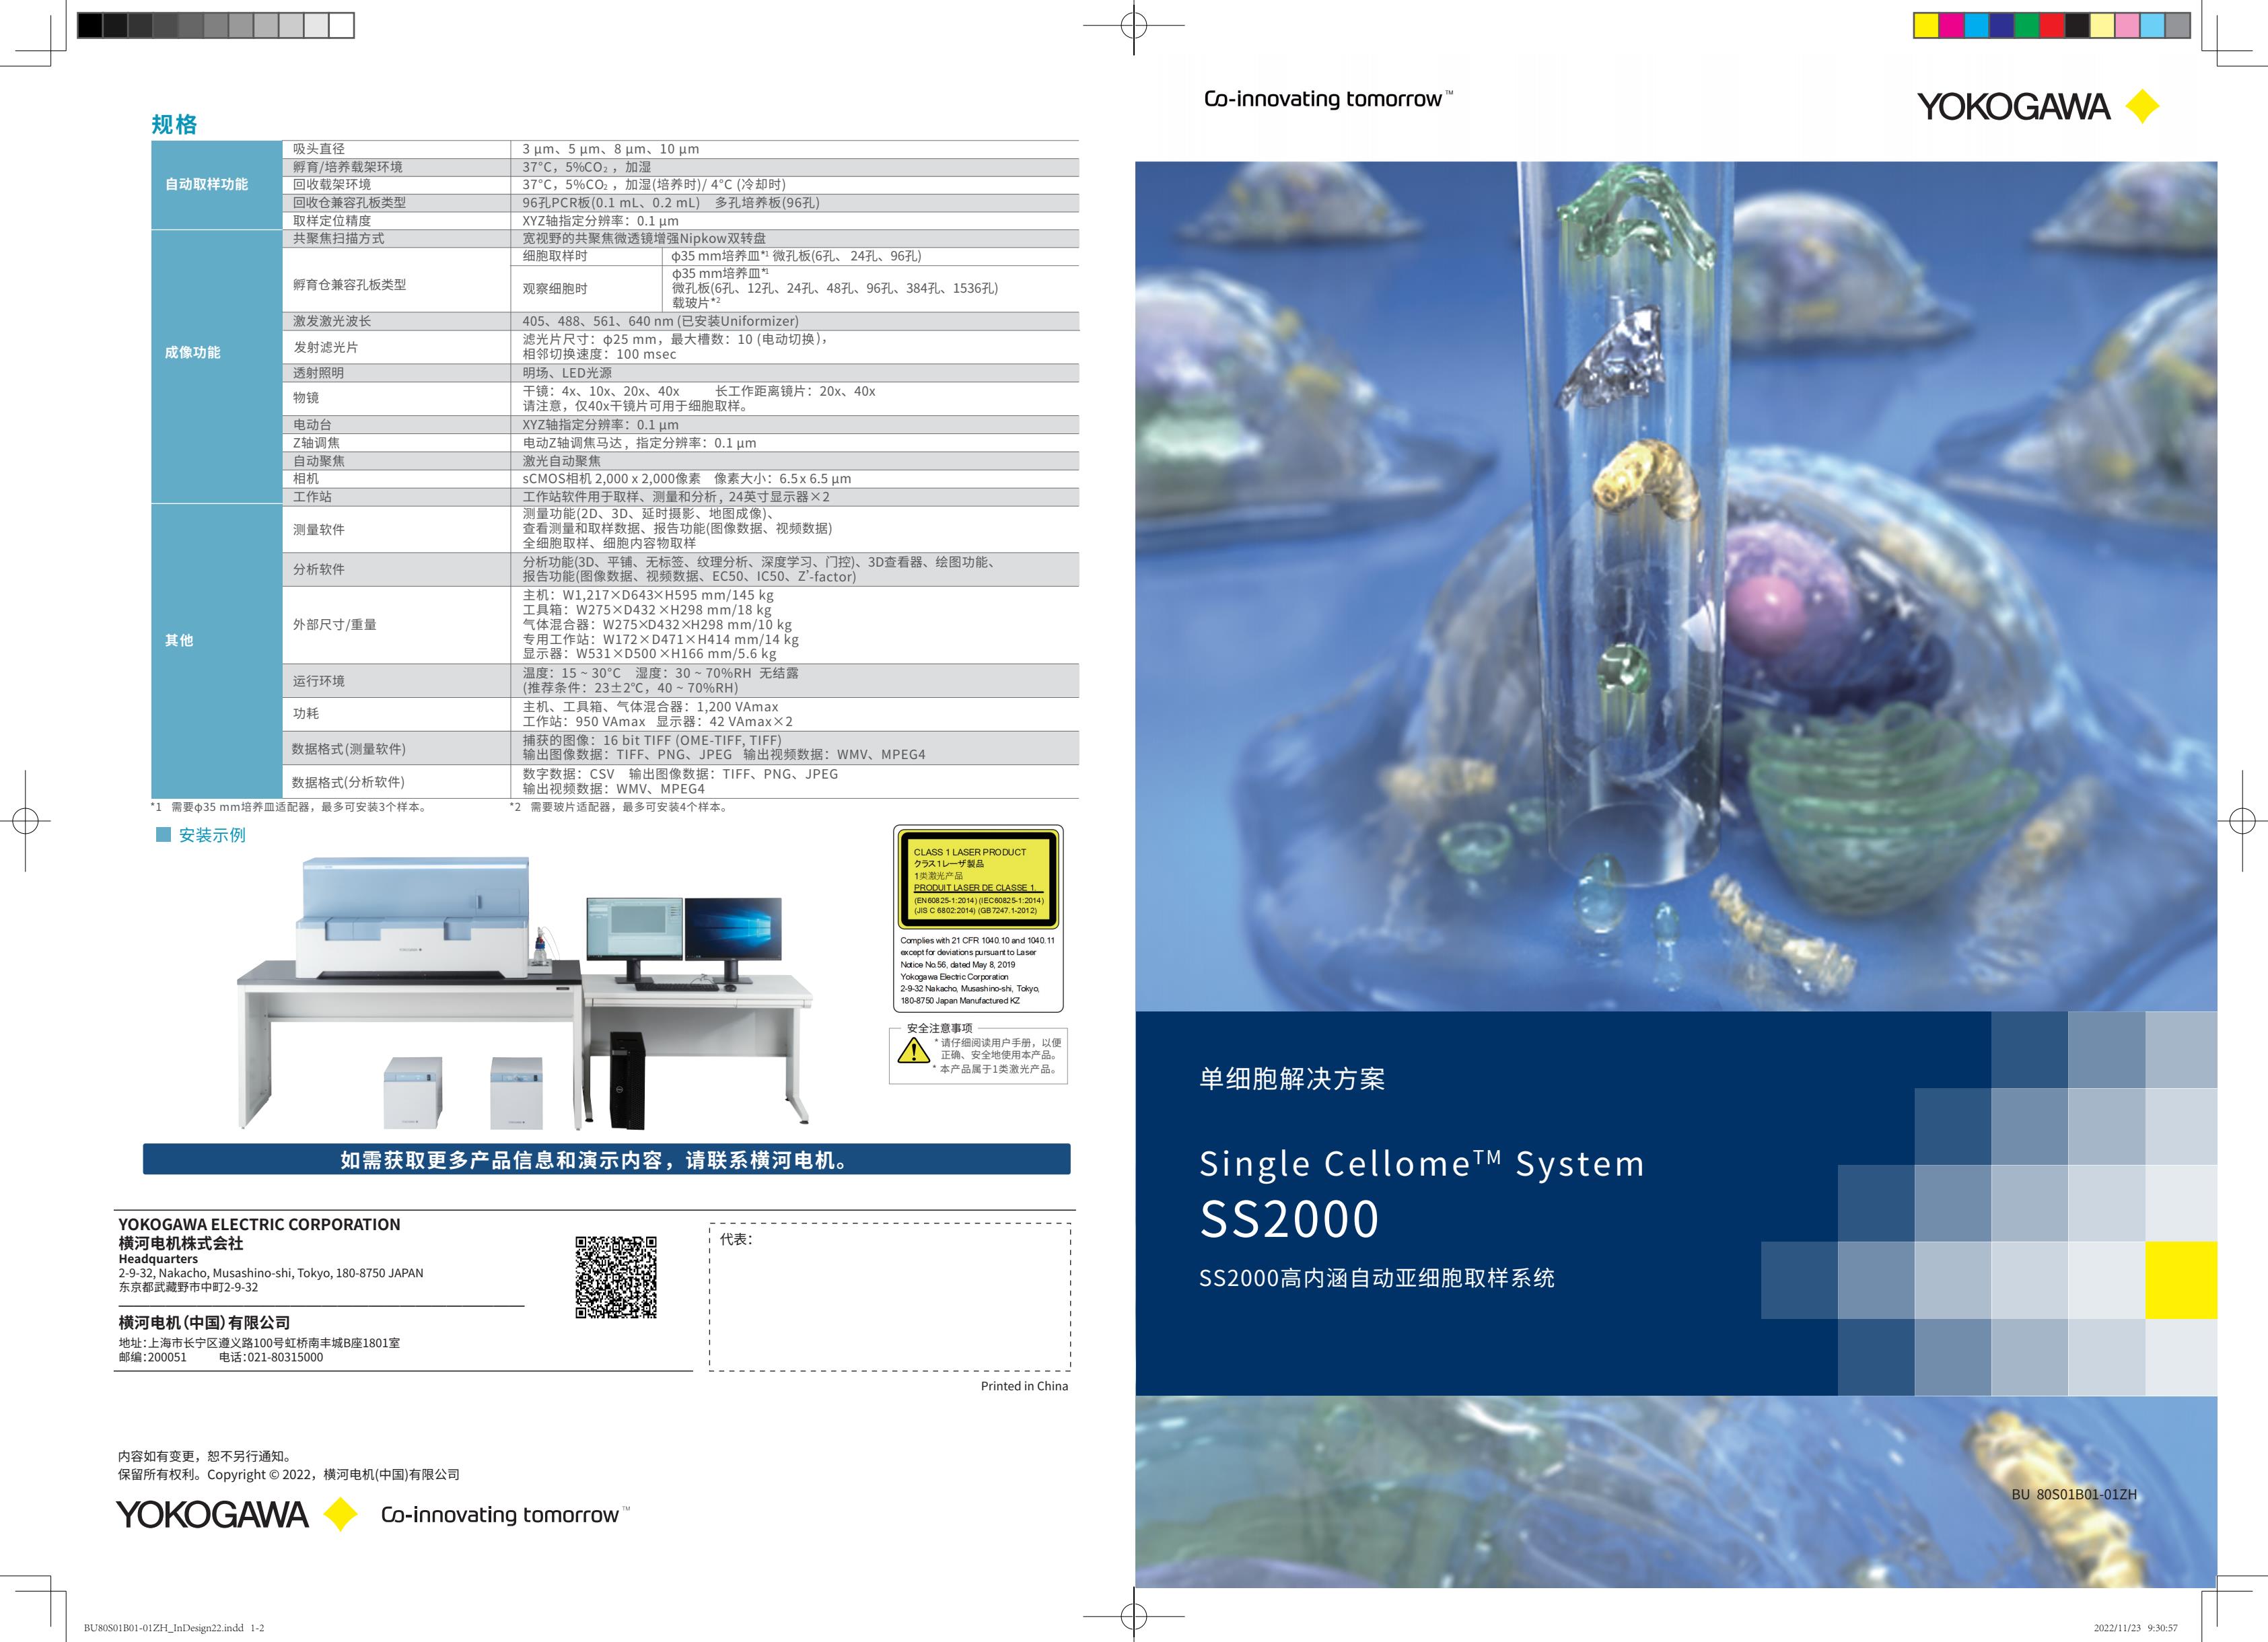
Task: Click the file name BU80S01B01-01ZH_InDesign22.indd slug
Action: (x=174, y=1628)
